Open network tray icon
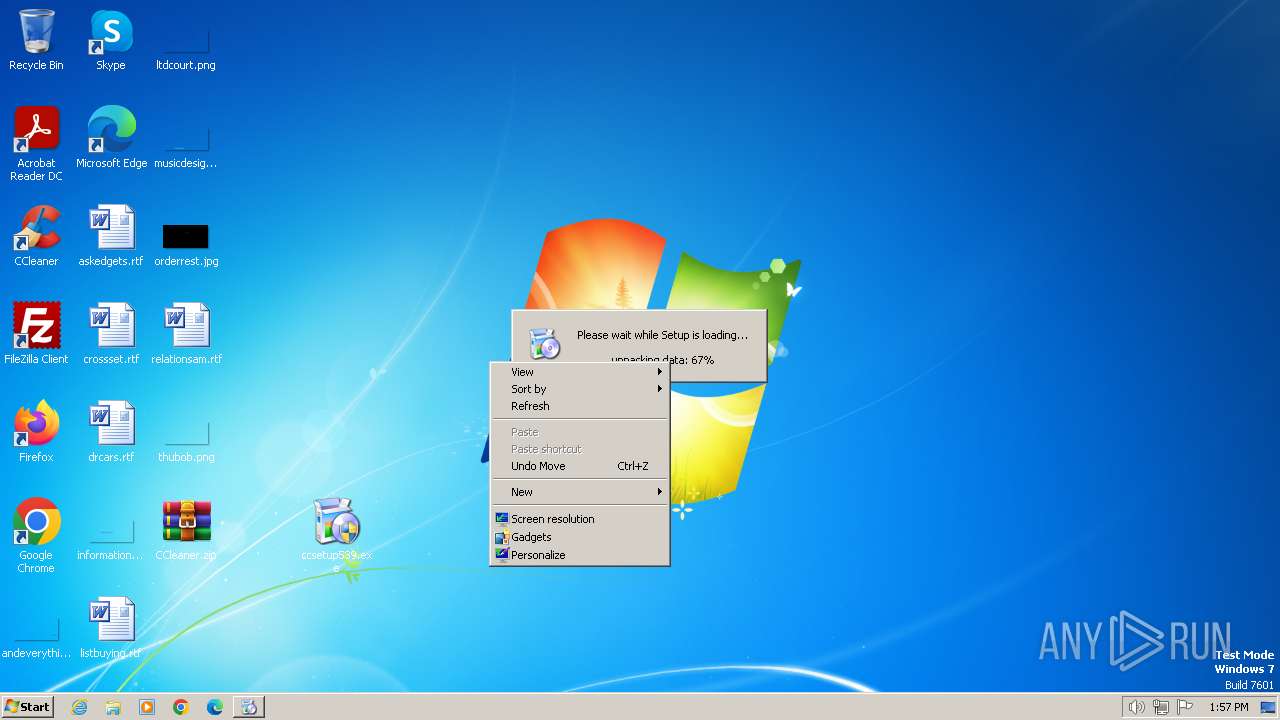Image resolution: width=1280 pixels, height=720 pixels. 1161,707
